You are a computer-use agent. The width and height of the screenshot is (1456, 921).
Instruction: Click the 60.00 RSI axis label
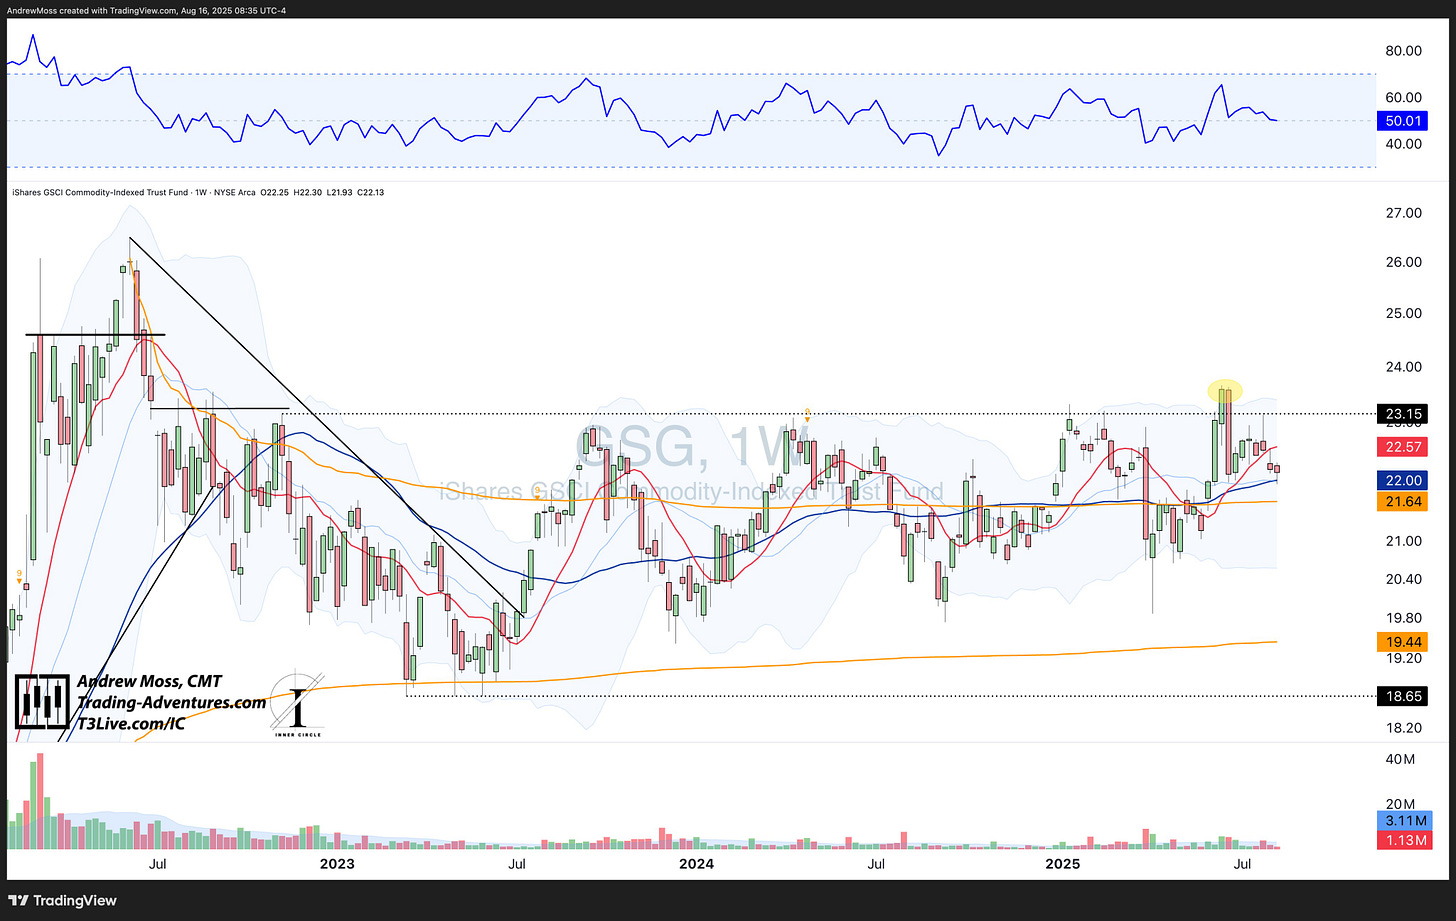pos(1406,98)
